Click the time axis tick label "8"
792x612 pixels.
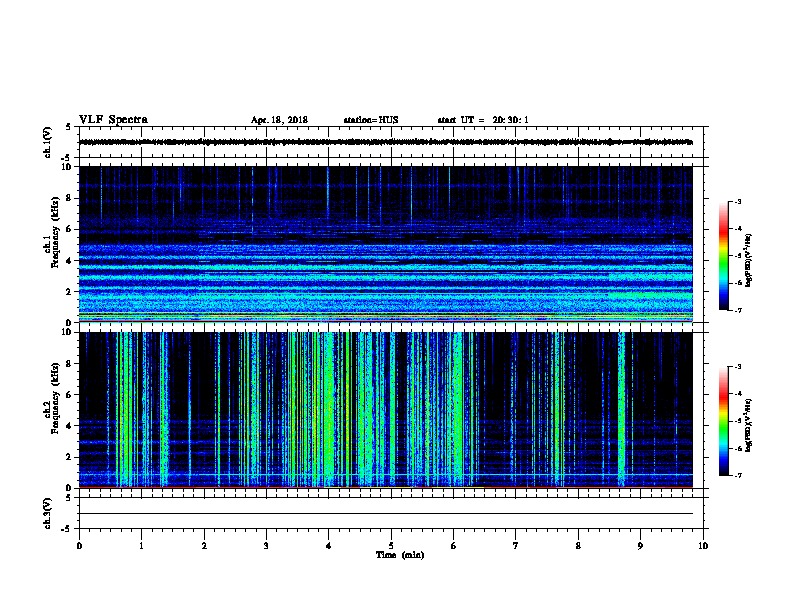coord(578,546)
